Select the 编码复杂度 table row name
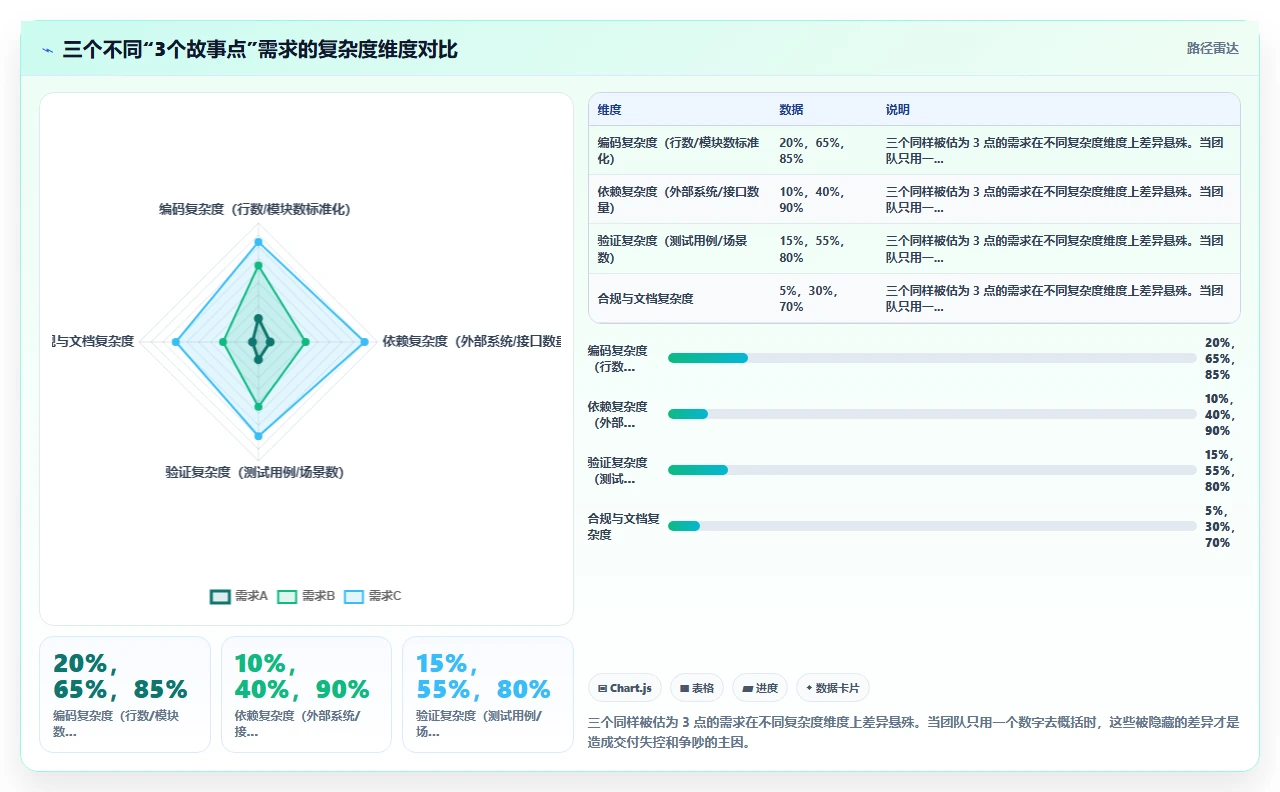The image size is (1280, 792). pyautogui.click(x=677, y=150)
